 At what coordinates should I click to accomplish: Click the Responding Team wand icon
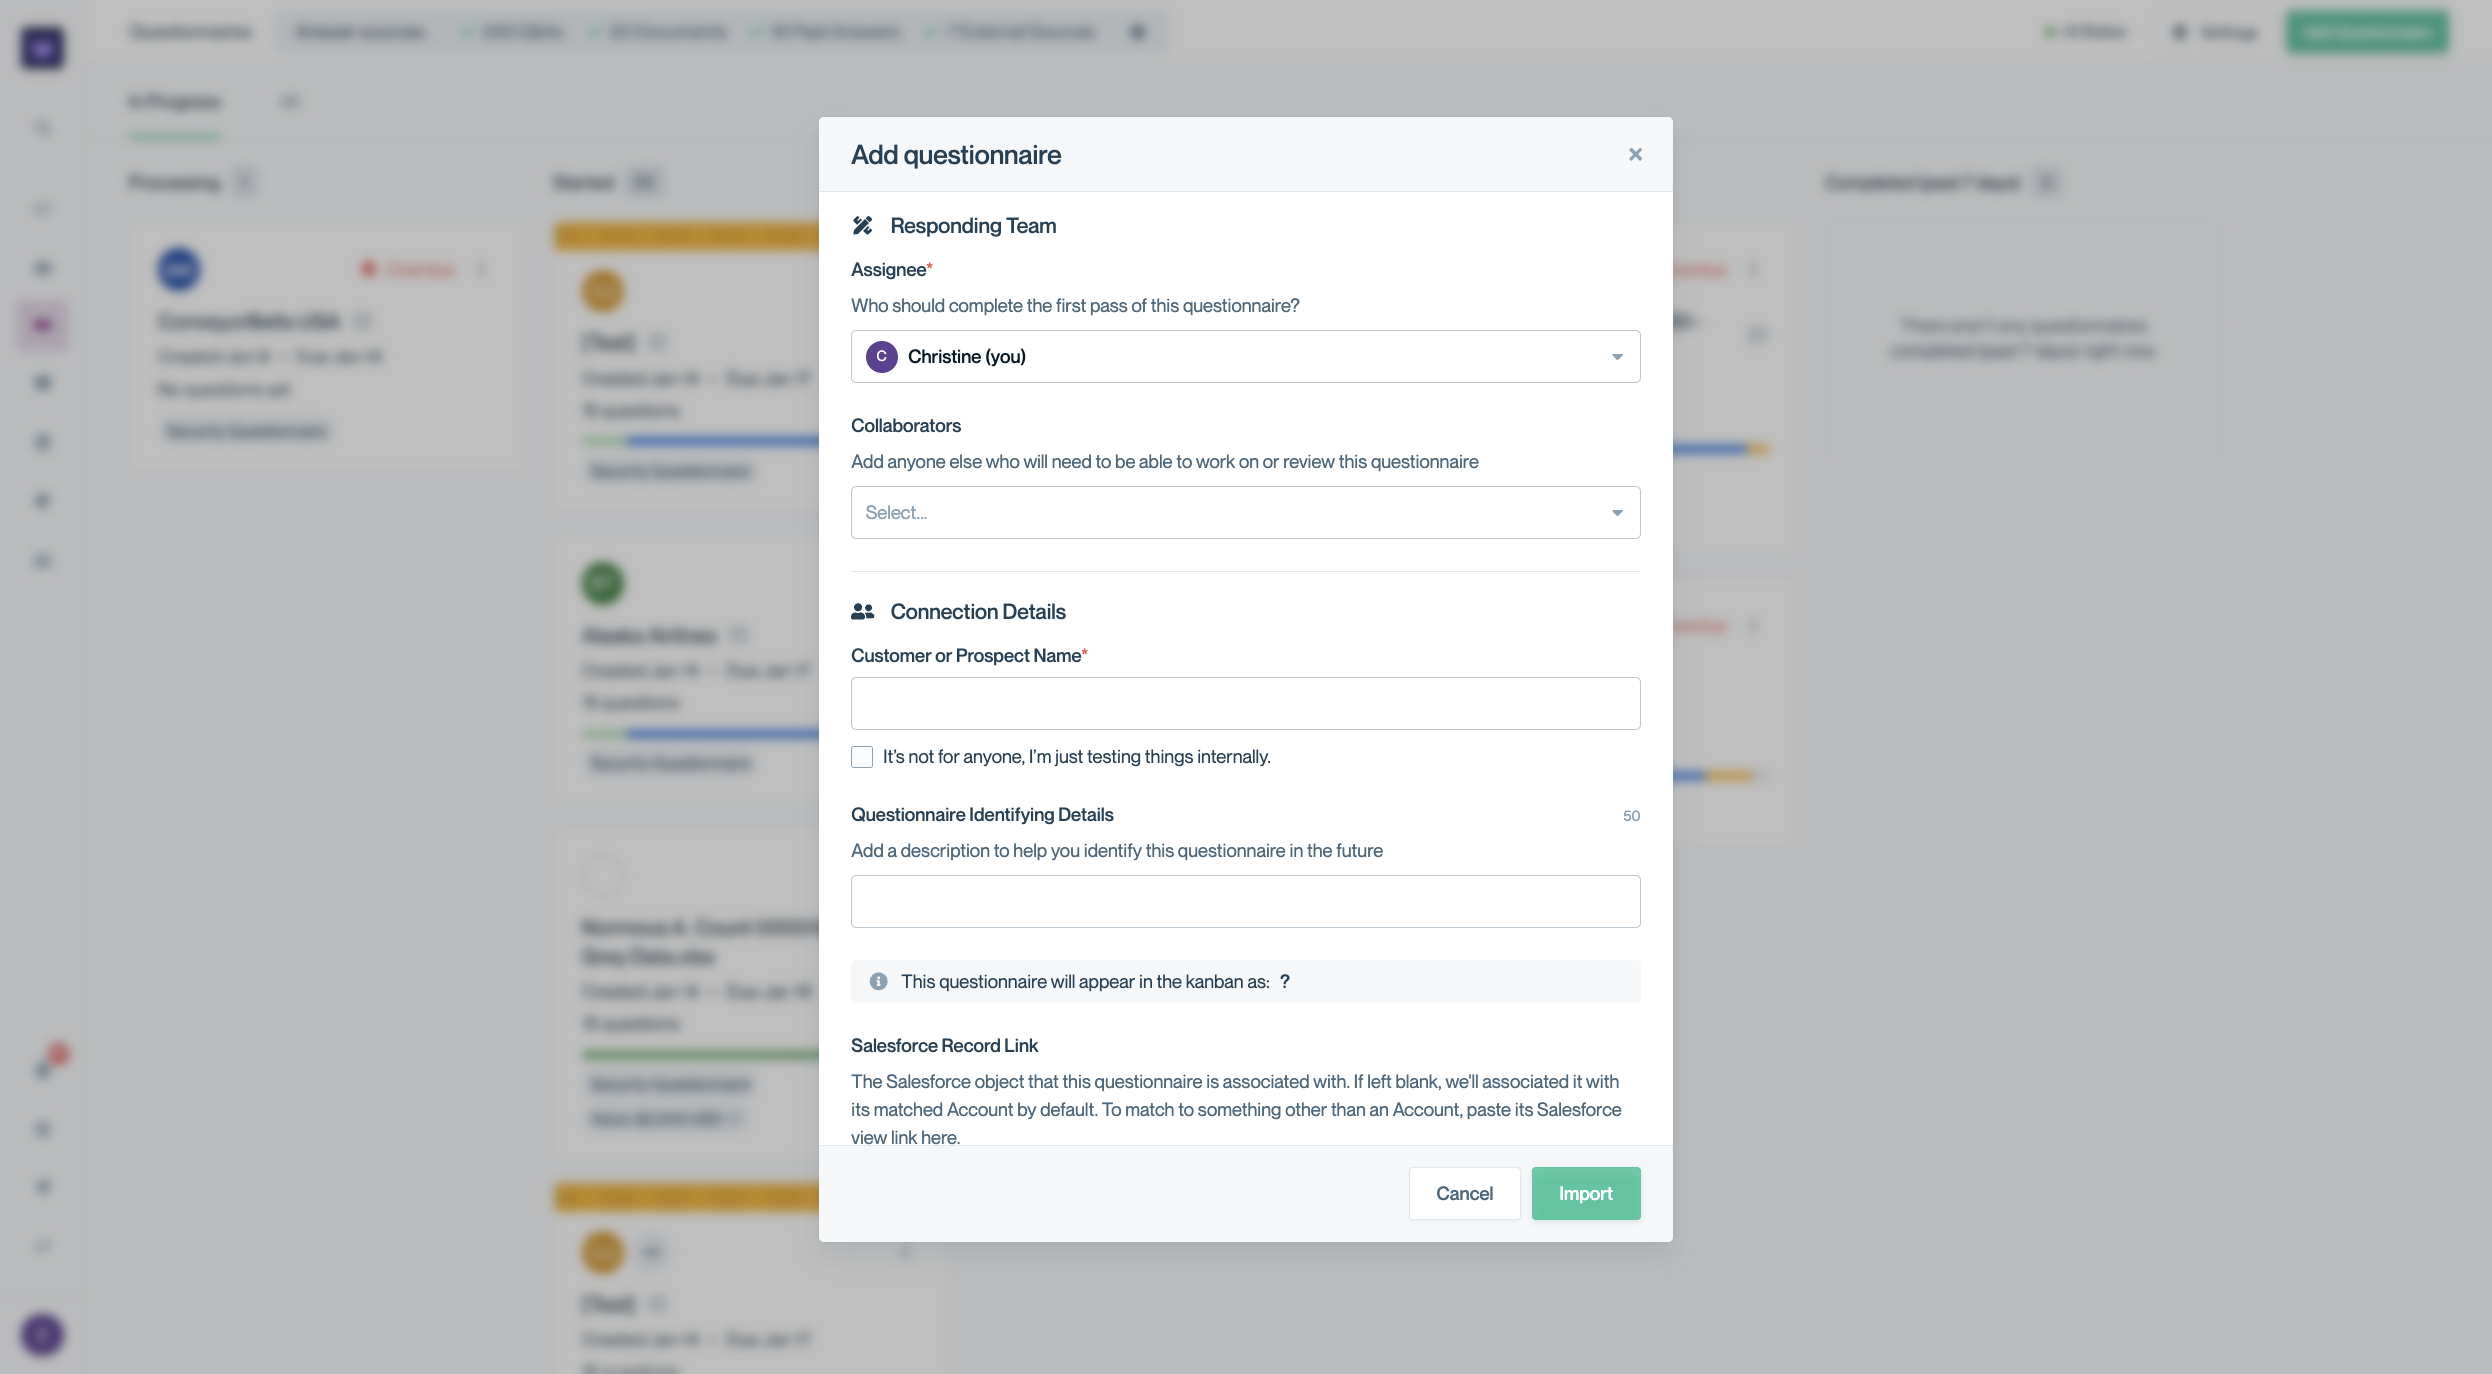(x=862, y=226)
